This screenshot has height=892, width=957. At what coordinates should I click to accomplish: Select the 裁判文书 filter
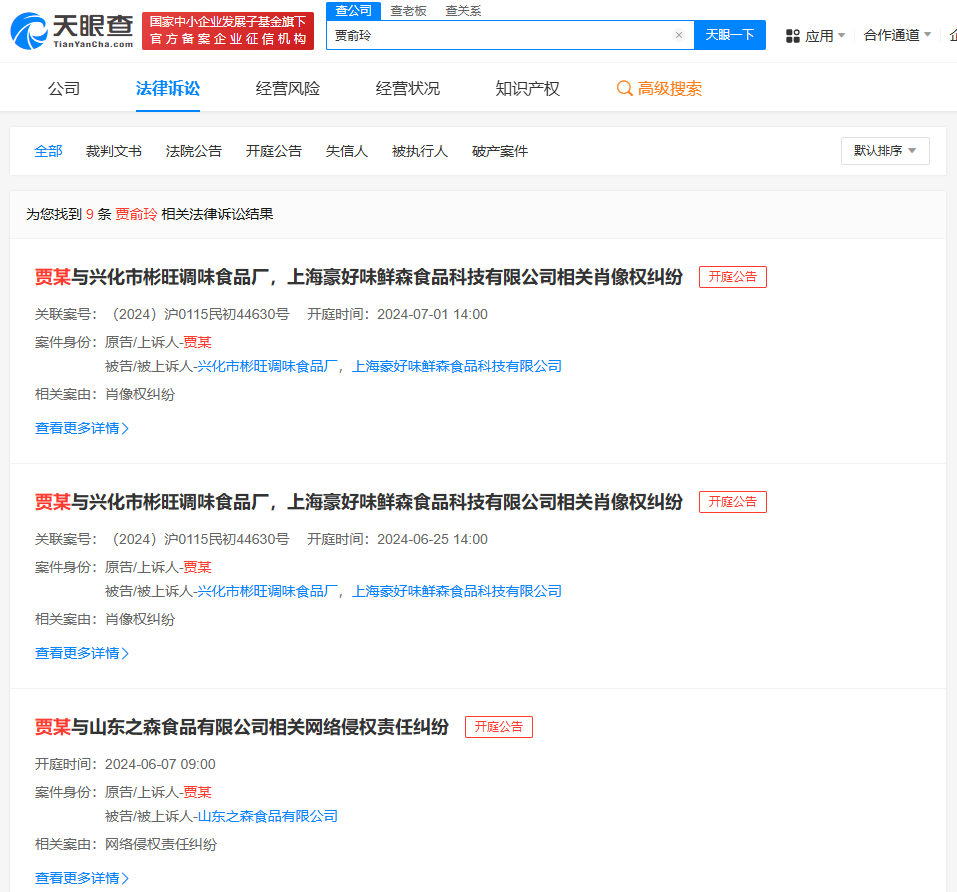point(113,150)
